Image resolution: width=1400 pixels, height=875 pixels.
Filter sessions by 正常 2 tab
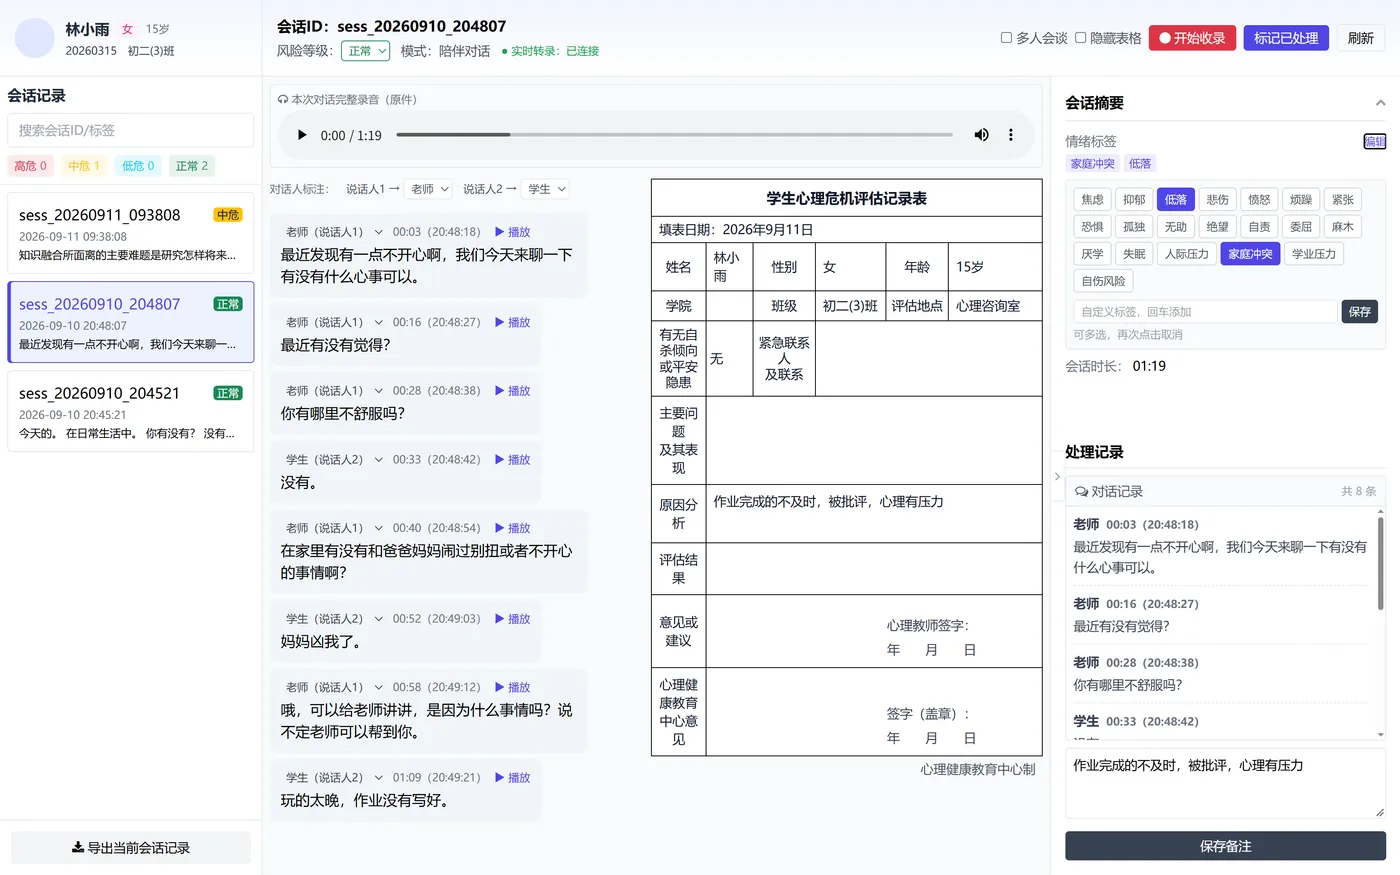pyautogui.click(x=191, y=166)
